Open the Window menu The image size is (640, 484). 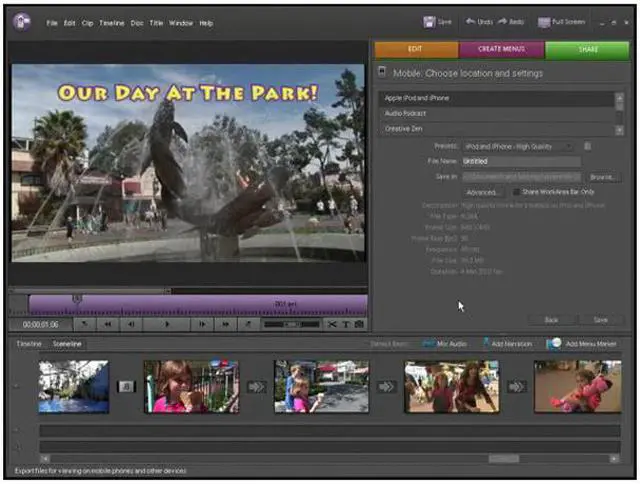[181, 23]
